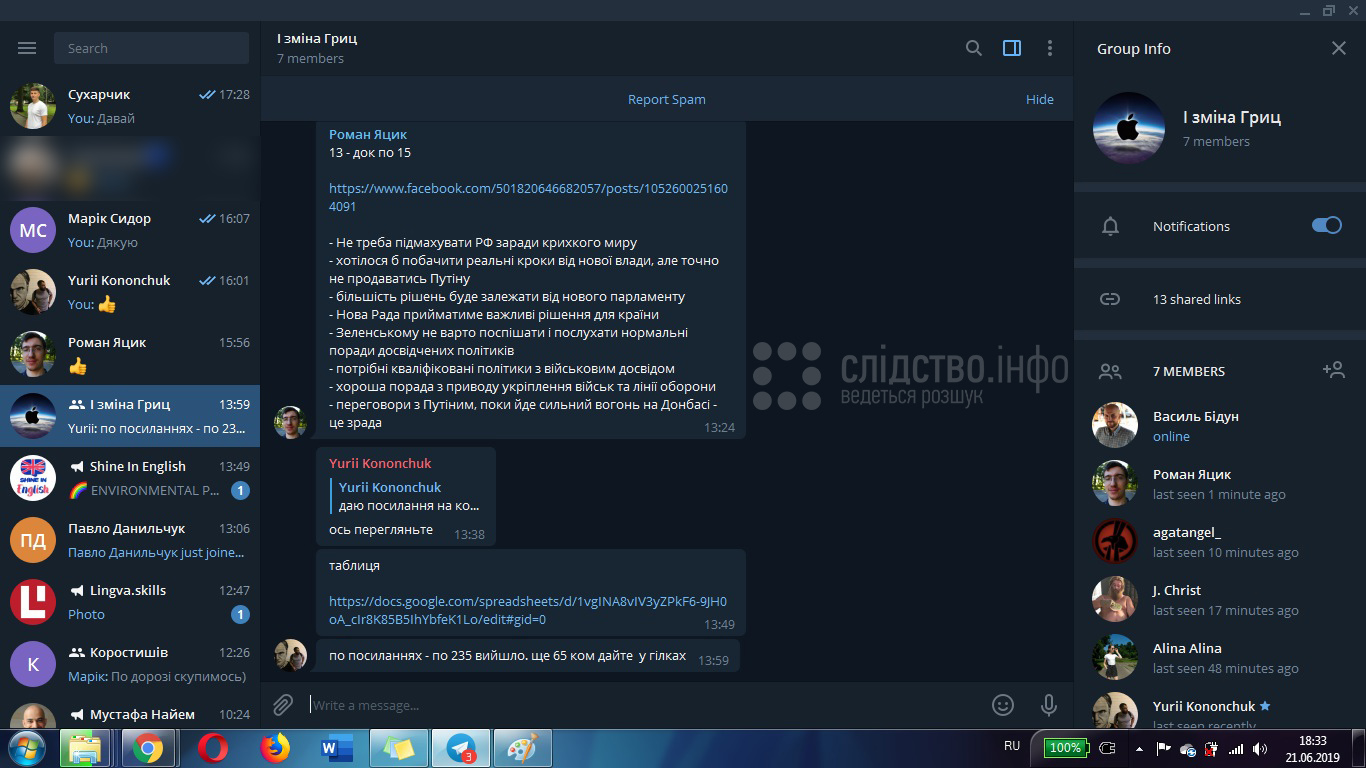The image size is (1366, 768).
Task: View member J. Christ profile
Action: coord(1220,600)
